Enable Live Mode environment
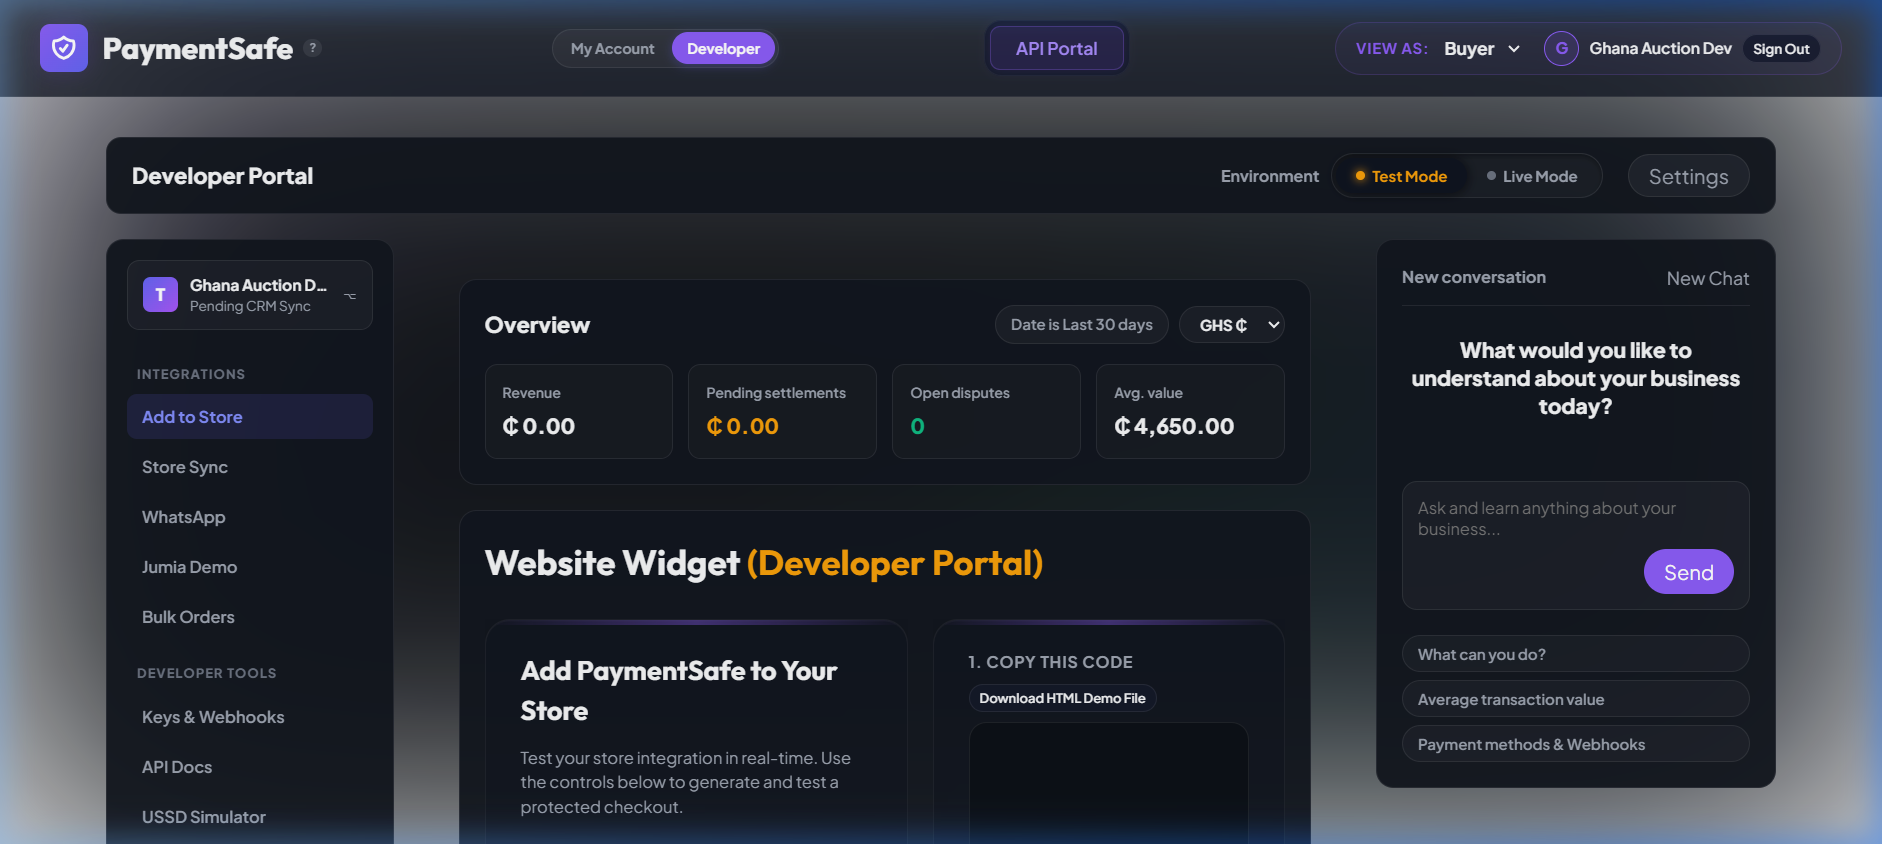The width and height of the screenshot is (1882, 844). click(1532, 176)
